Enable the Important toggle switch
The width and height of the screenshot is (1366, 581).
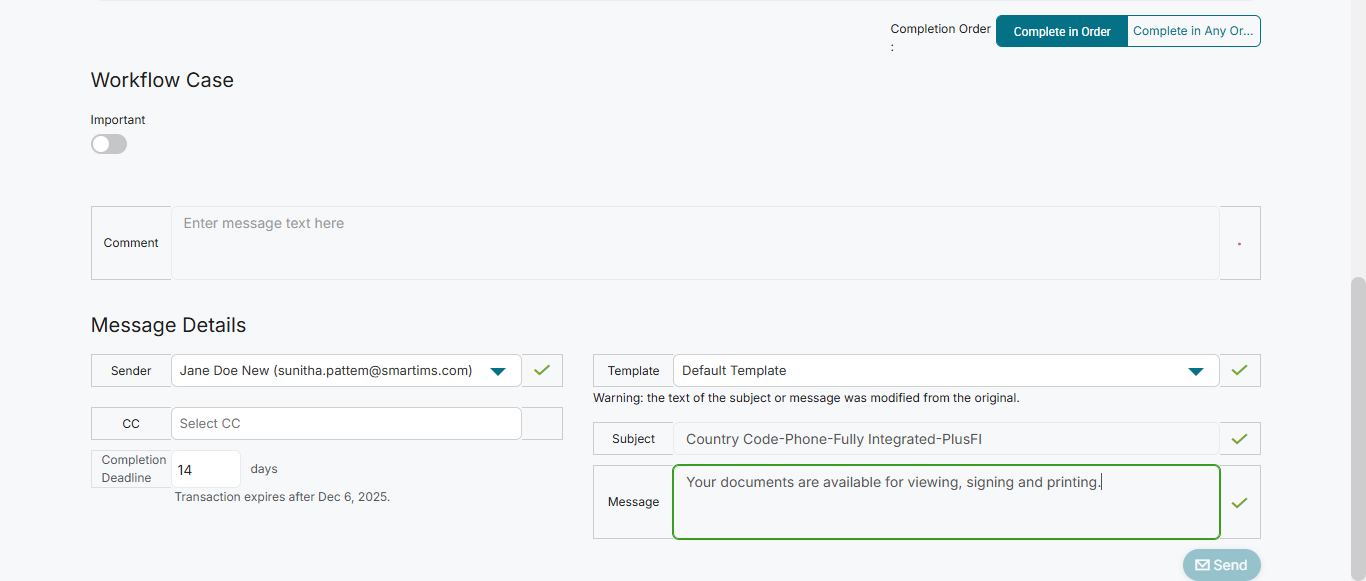(109, 144)
